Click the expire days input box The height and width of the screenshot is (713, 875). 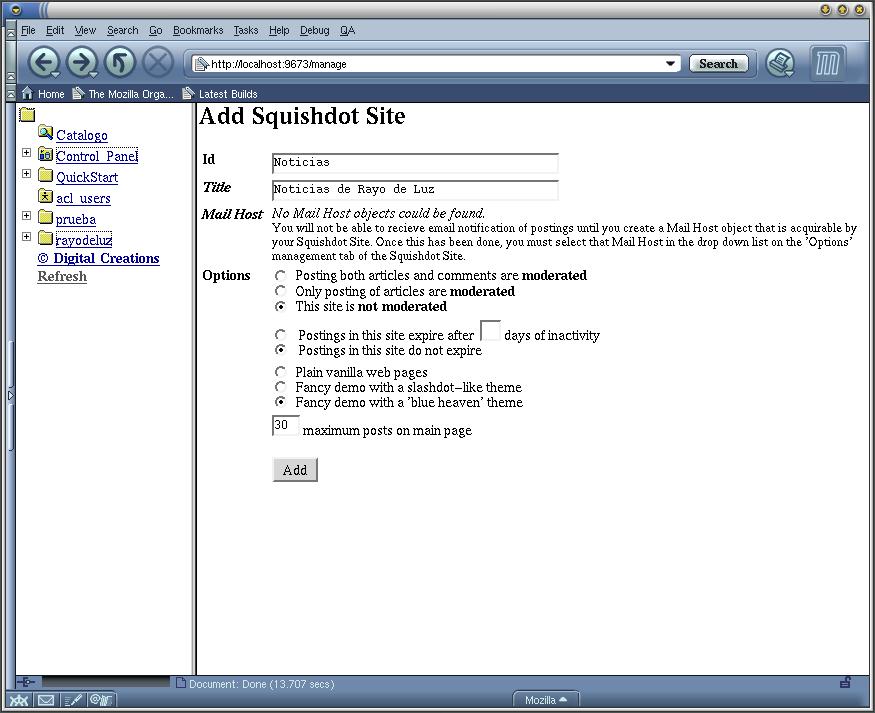click(x=490, y=331)
